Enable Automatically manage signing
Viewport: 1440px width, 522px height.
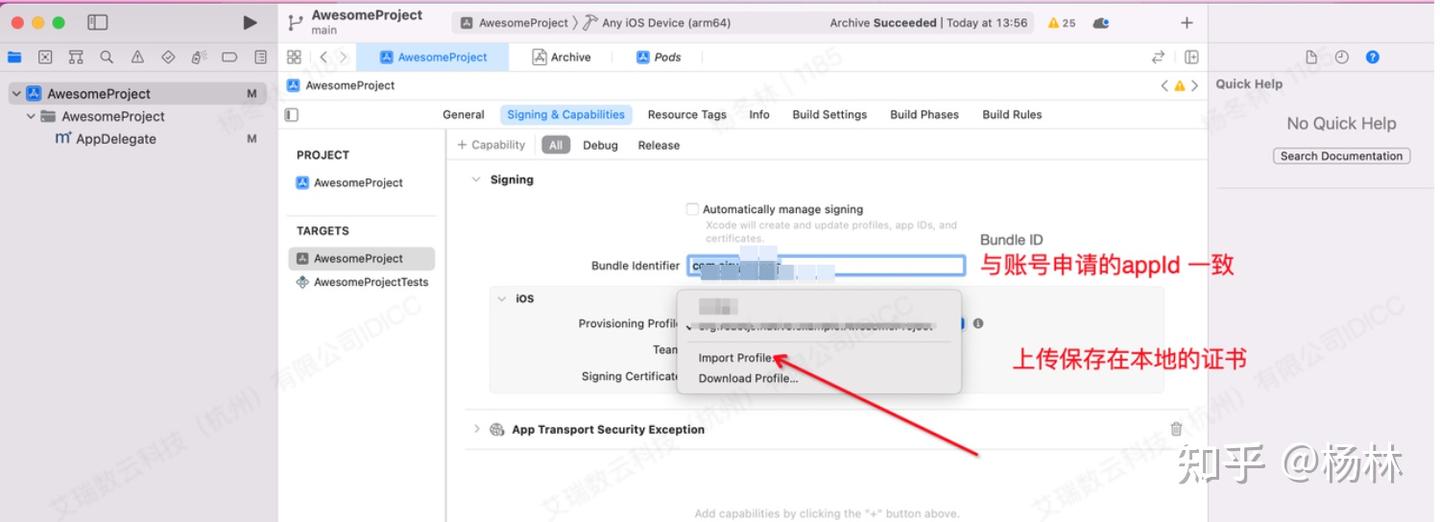pos(692,209)
